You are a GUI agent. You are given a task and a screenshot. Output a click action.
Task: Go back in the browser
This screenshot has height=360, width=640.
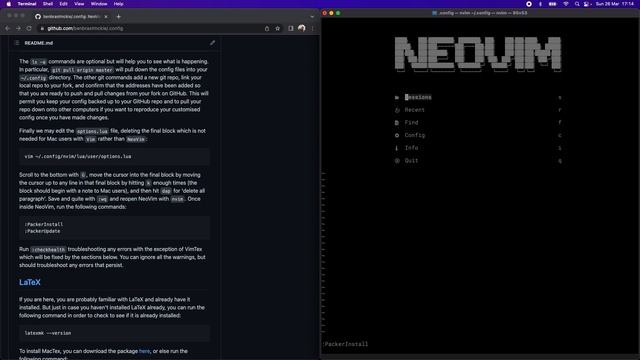tap(7, 29)
